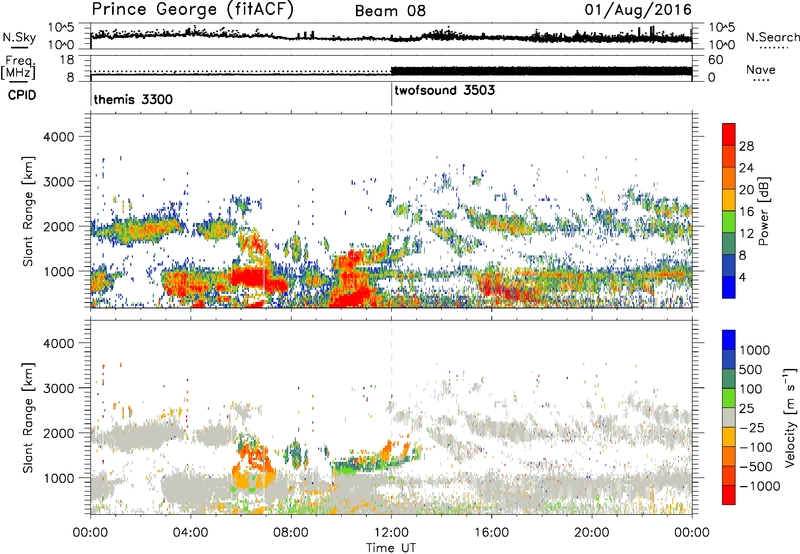Click the 4000 tick on power panel axis
Screen dimensions: 800x554
click(x=58, y=137)
